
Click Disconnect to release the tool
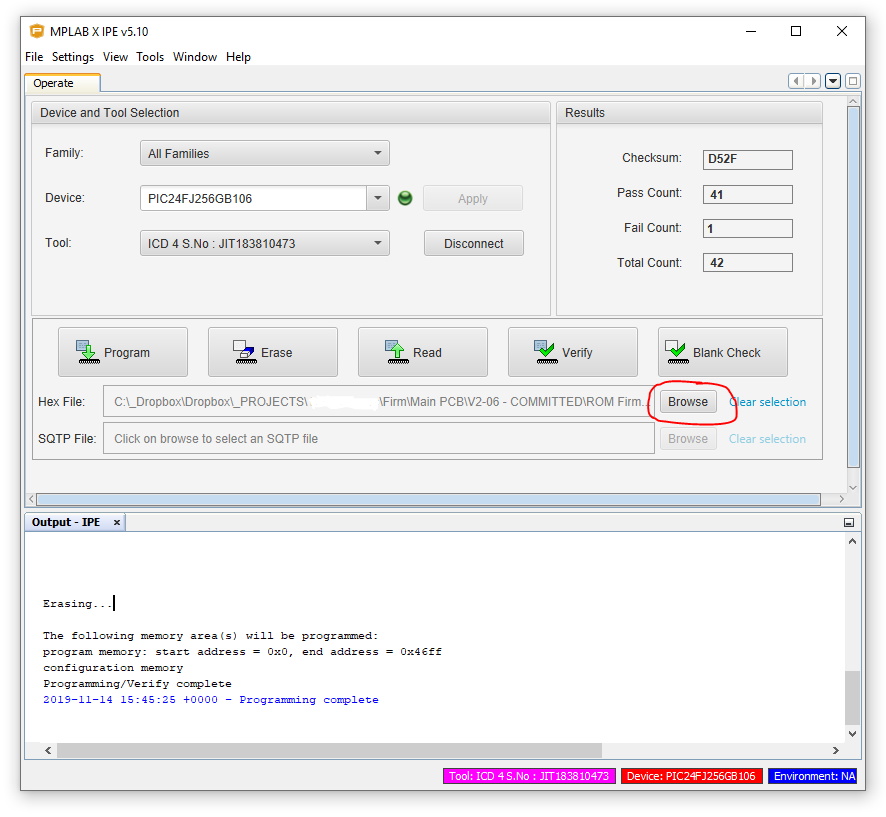coord(474,243)
